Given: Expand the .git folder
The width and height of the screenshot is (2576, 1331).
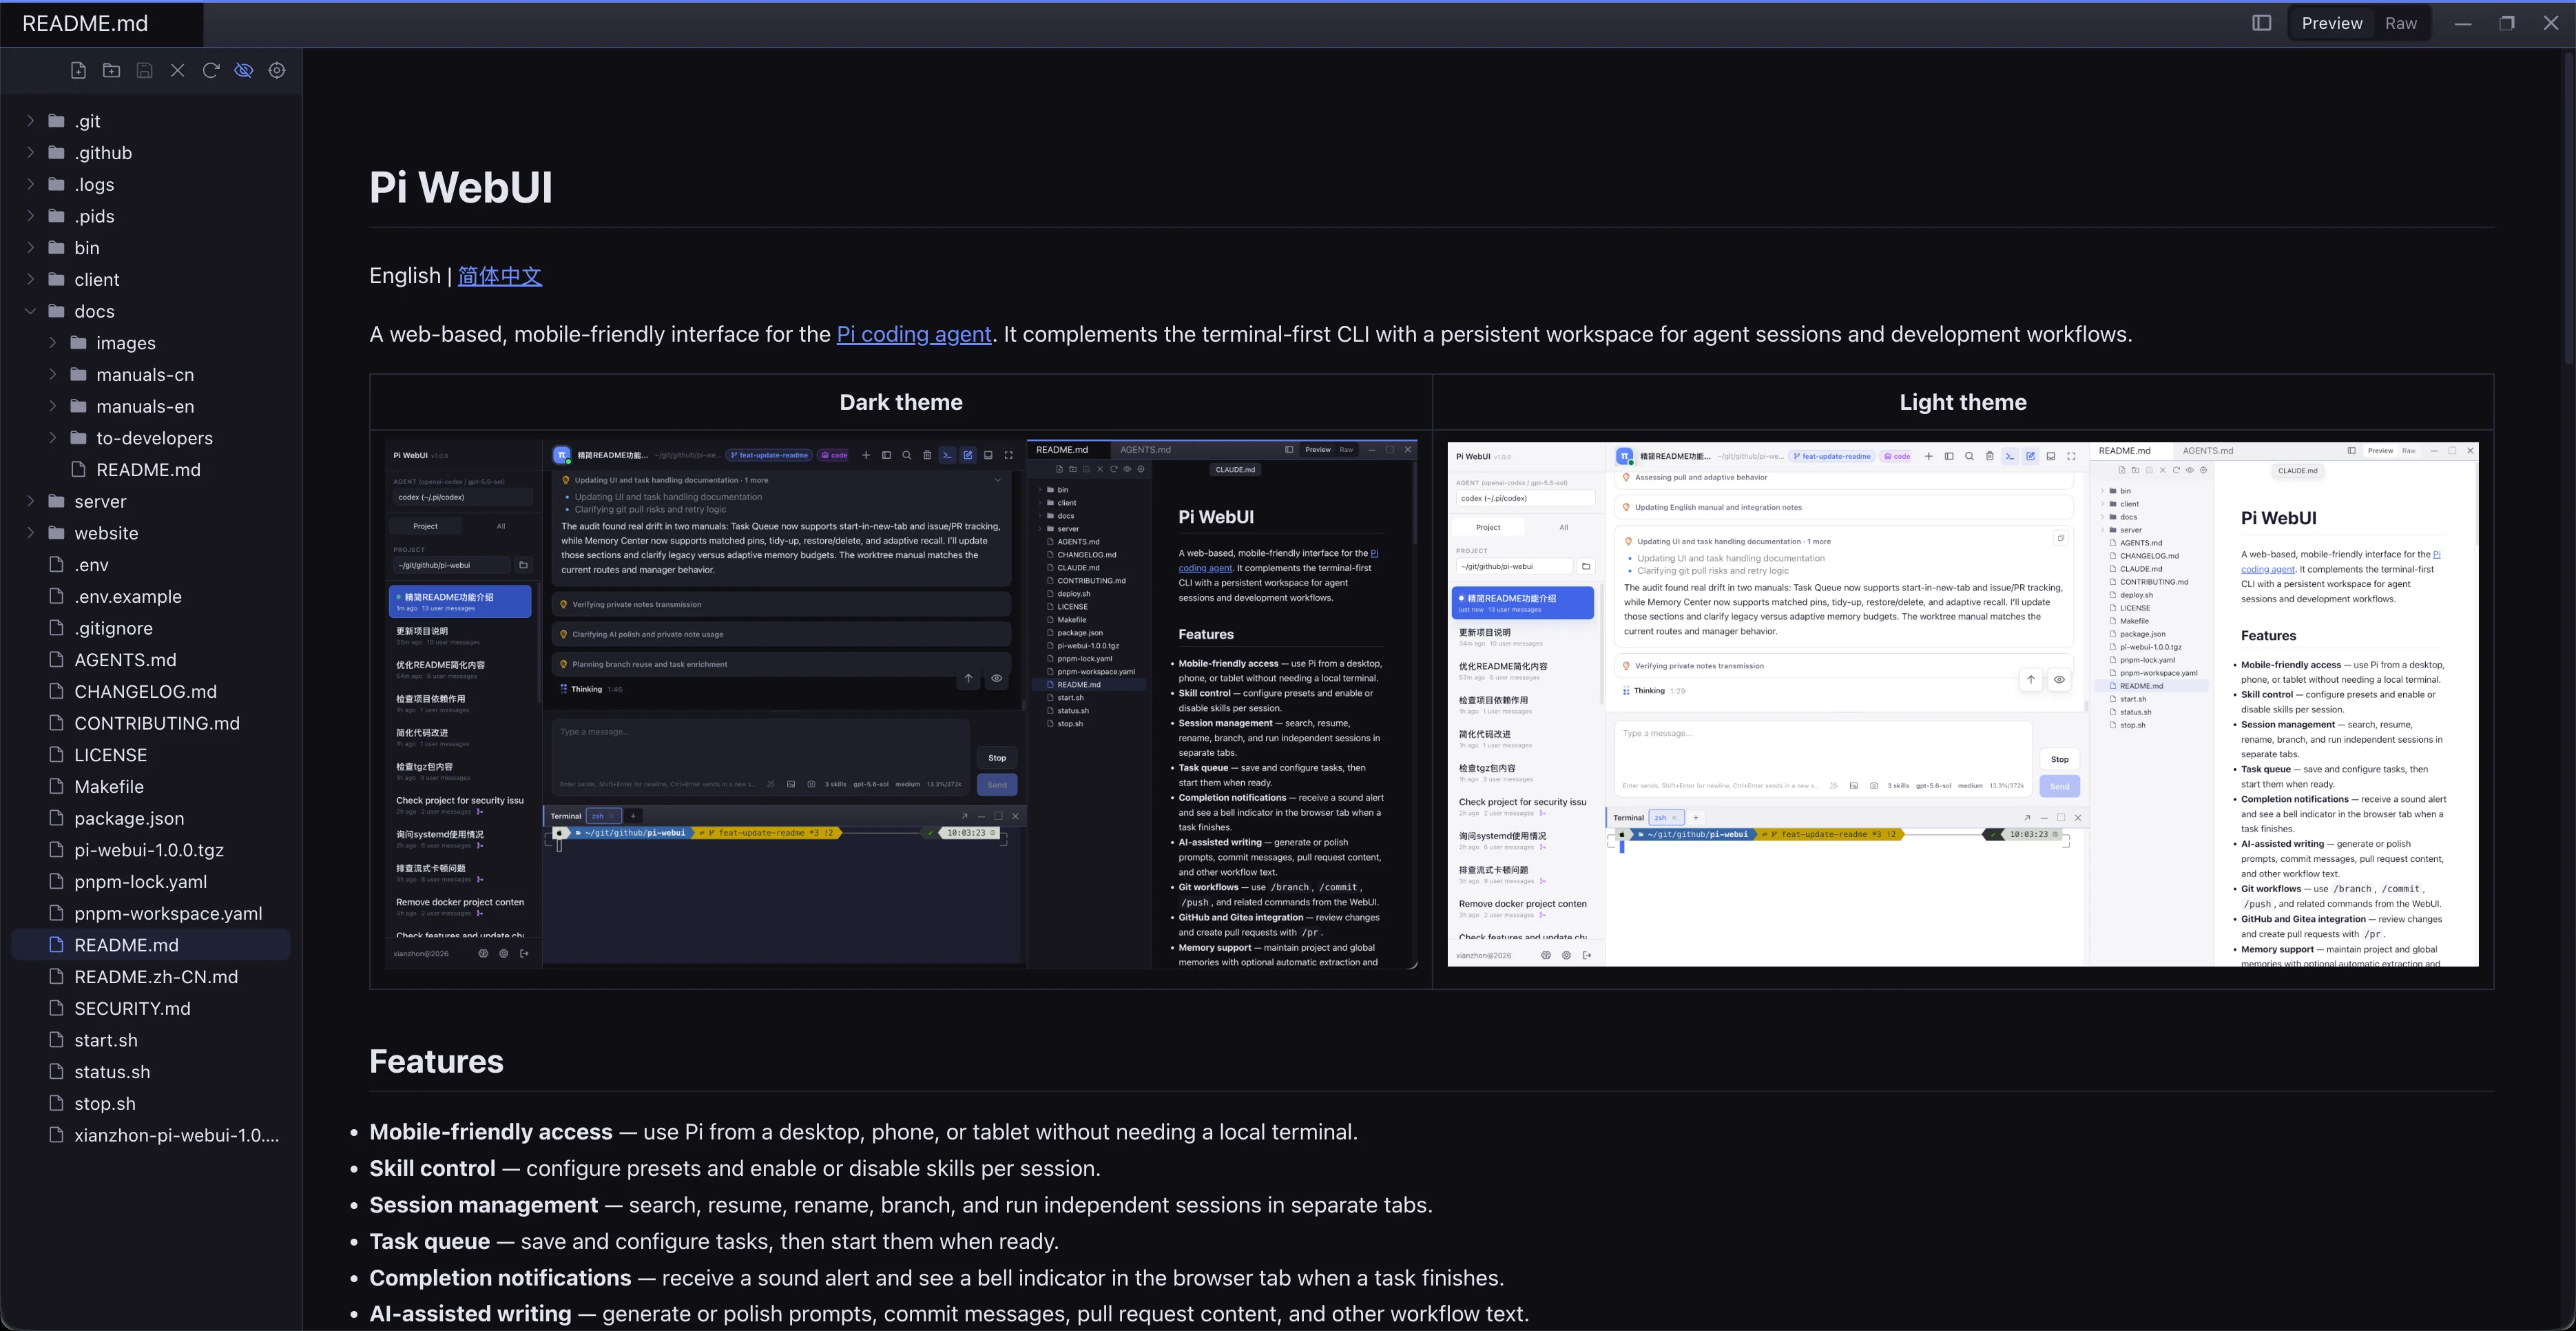Looking at the screenshot, I should 30,121.
